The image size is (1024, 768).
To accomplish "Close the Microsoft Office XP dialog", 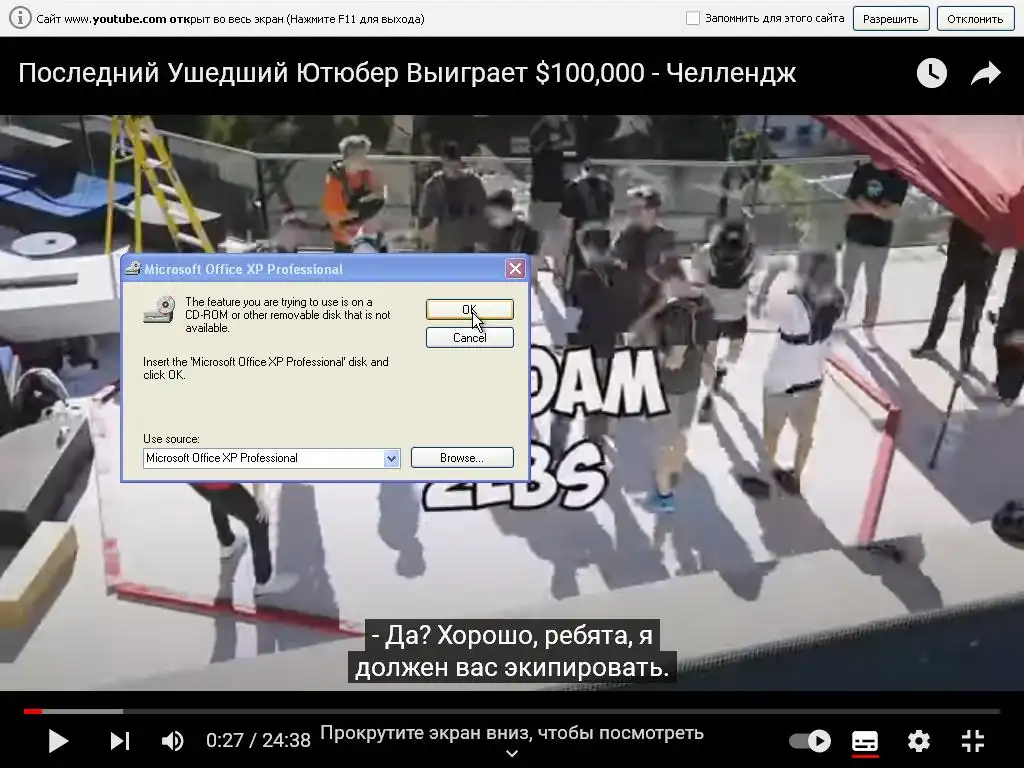I will pos(515,268).
